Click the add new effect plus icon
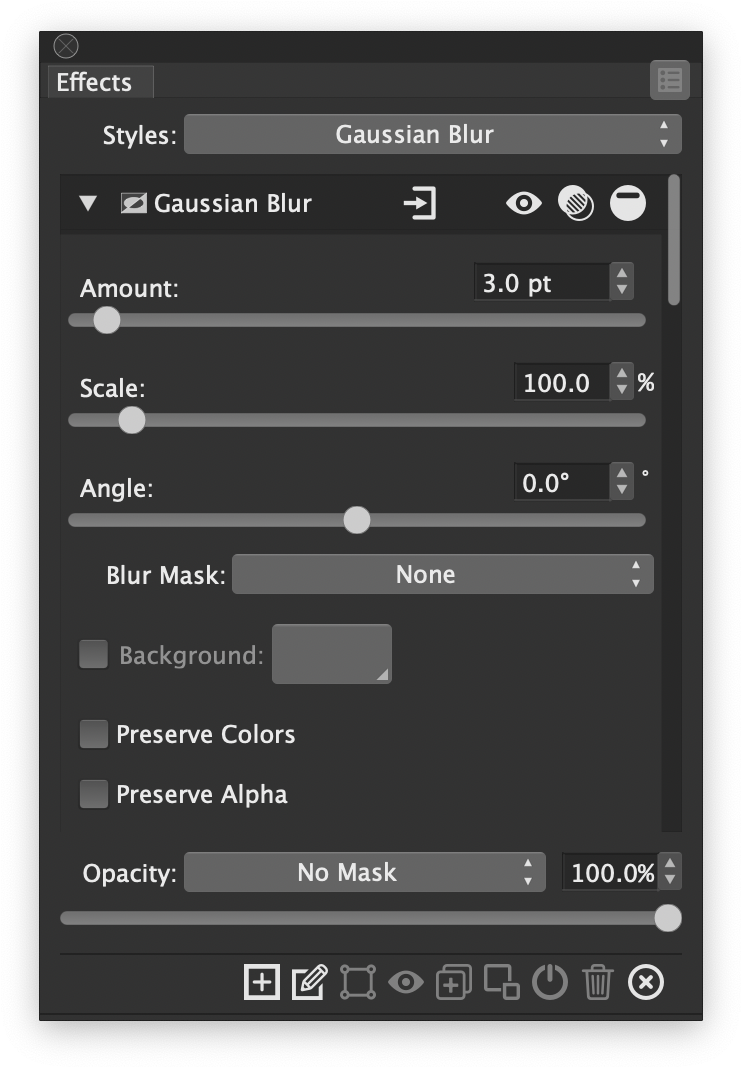741x1067 pixels. pos(262,982)
